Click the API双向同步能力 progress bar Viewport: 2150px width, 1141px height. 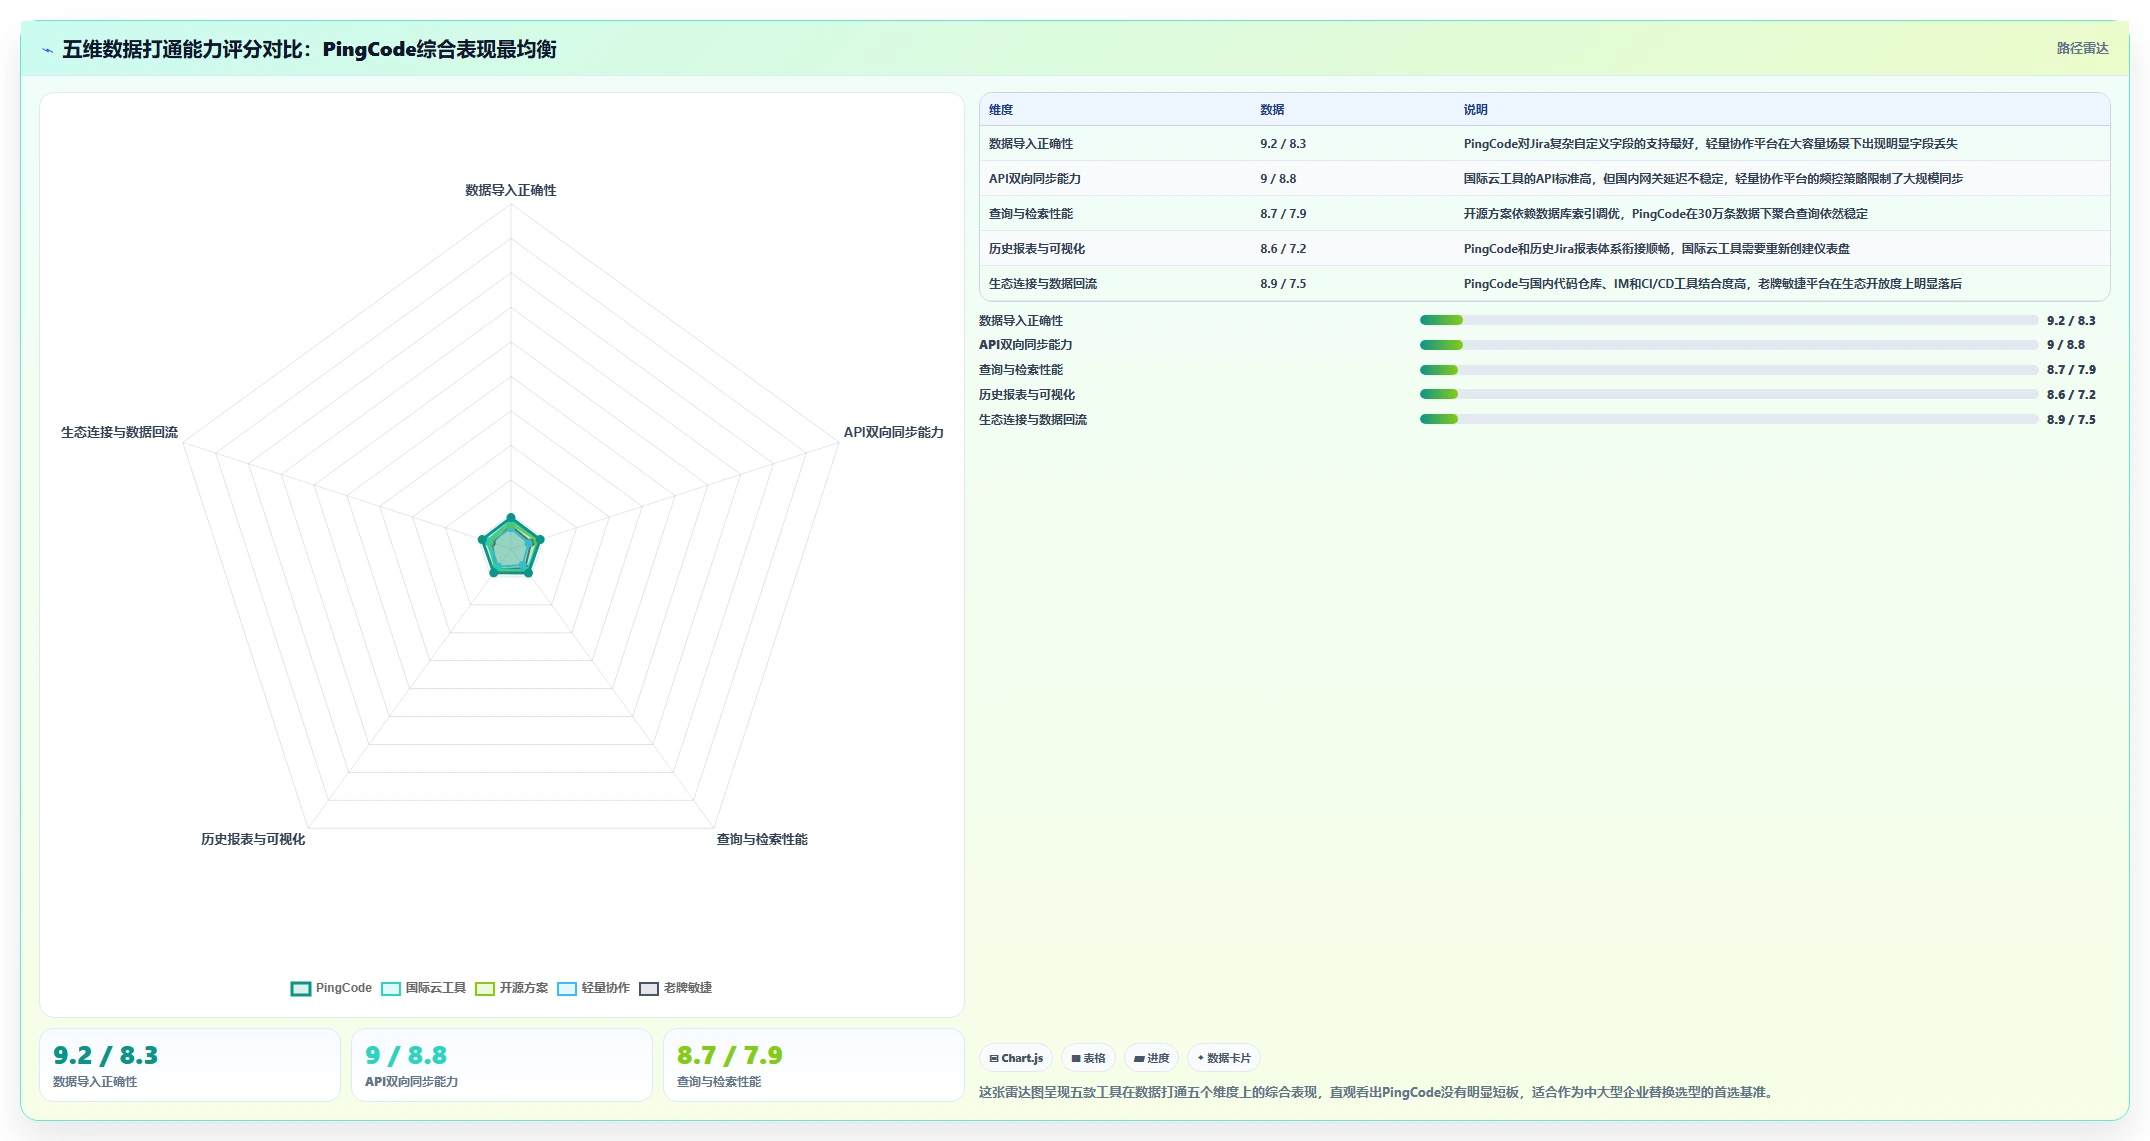pos(1729,345)
